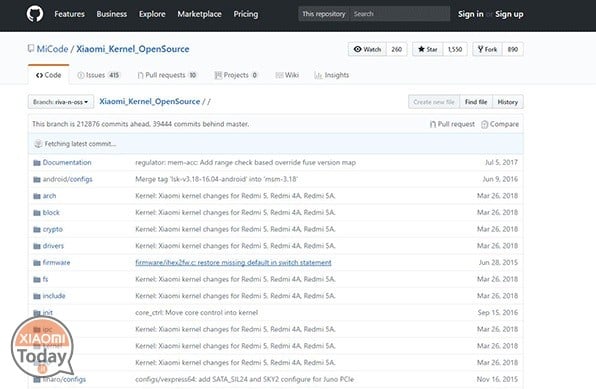Viewport: 596px width, 389px height.
Task: Click the drivers folder icon
Action: tap(37, 246)
